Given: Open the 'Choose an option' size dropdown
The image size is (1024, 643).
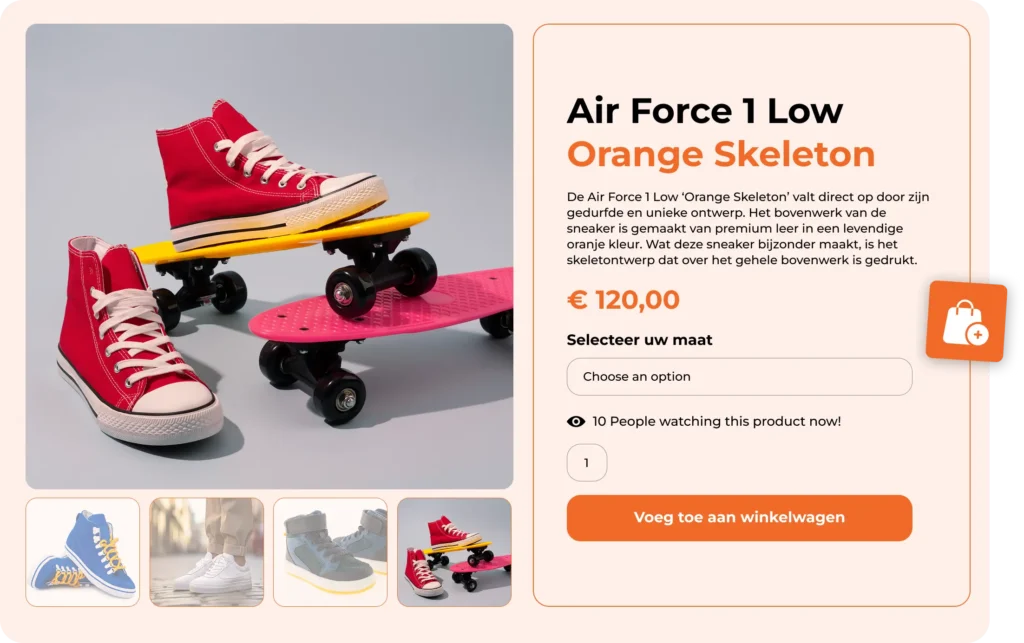Looking at the screenshot, I should coord(739,377).
